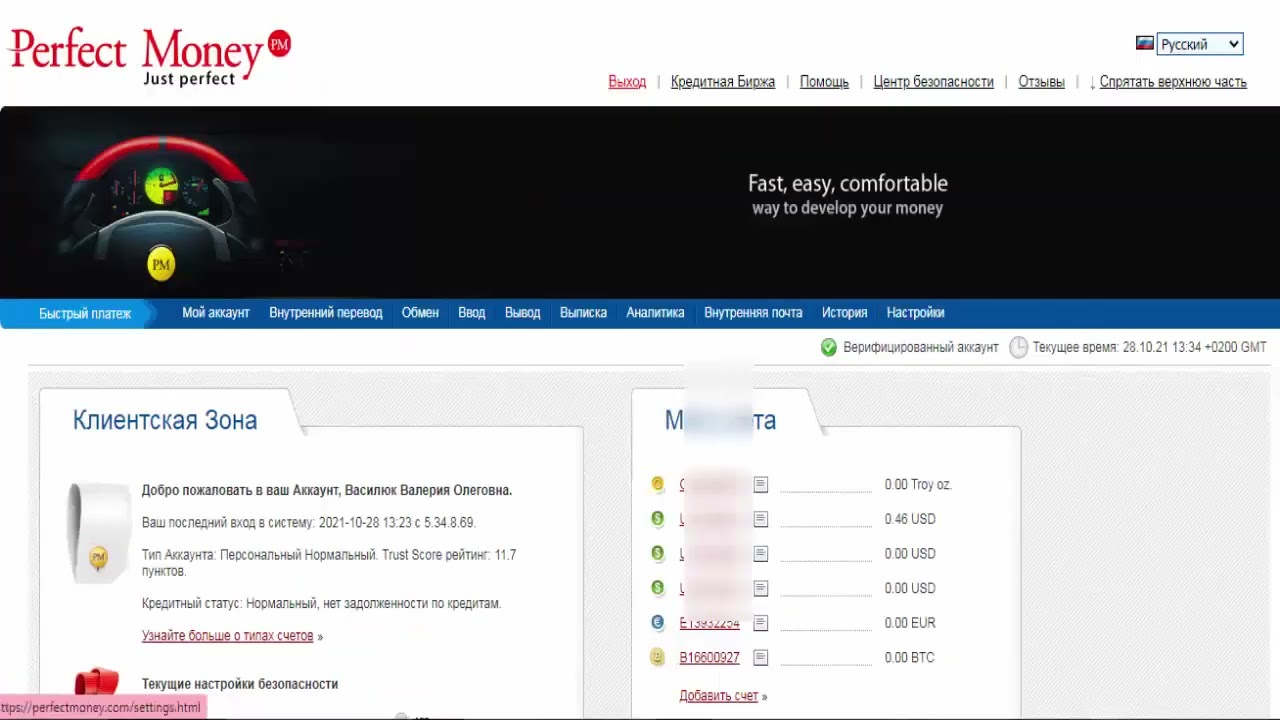
Task: Click the account card icon in Клиентская Зона
Action: (98, 532)
